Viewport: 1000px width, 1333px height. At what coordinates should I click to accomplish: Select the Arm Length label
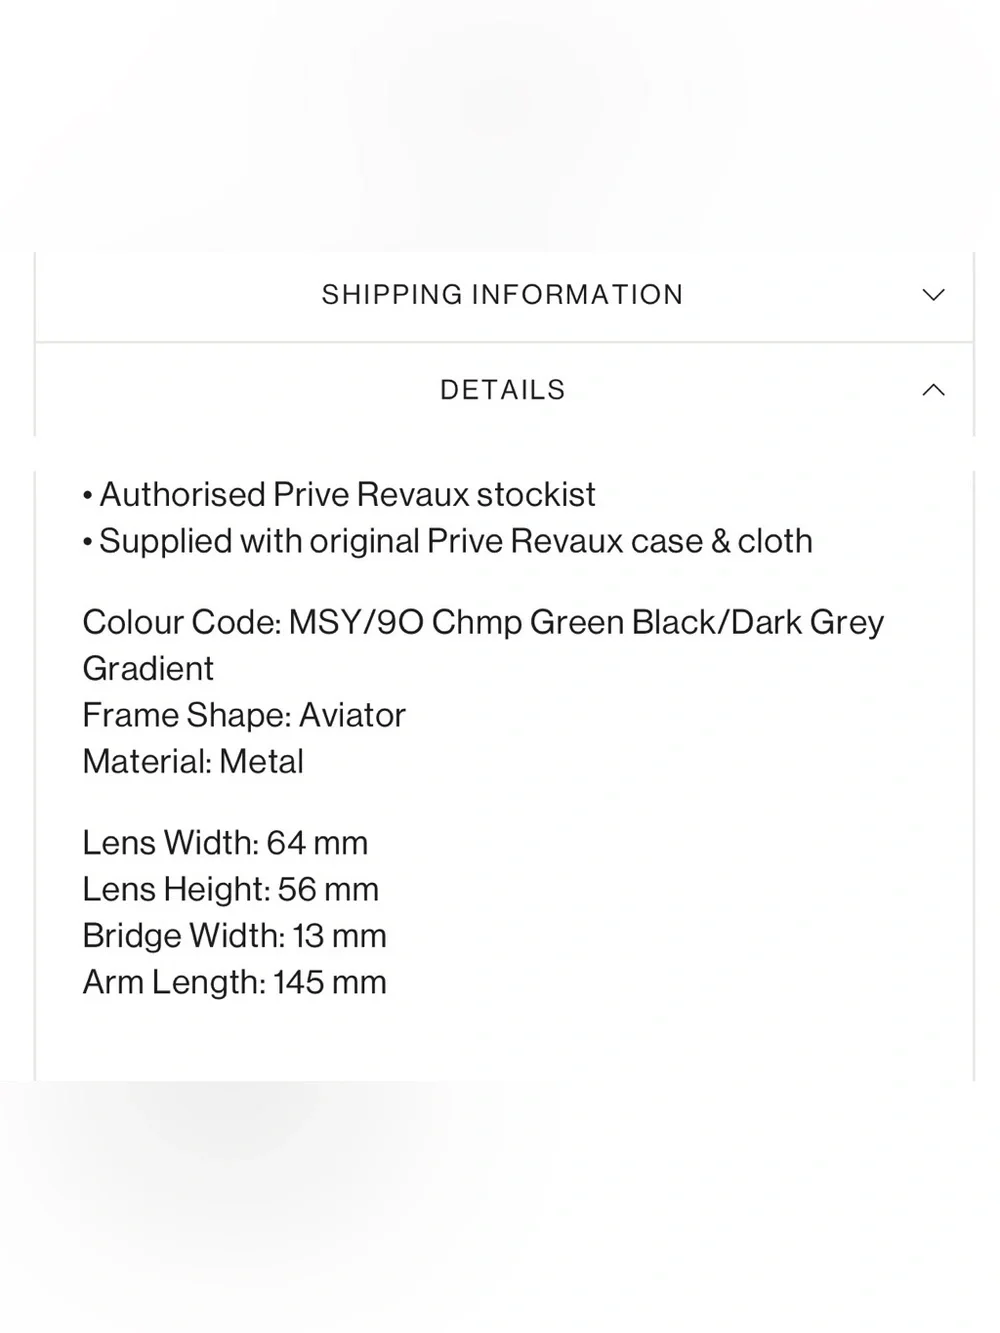pos(174,982)
